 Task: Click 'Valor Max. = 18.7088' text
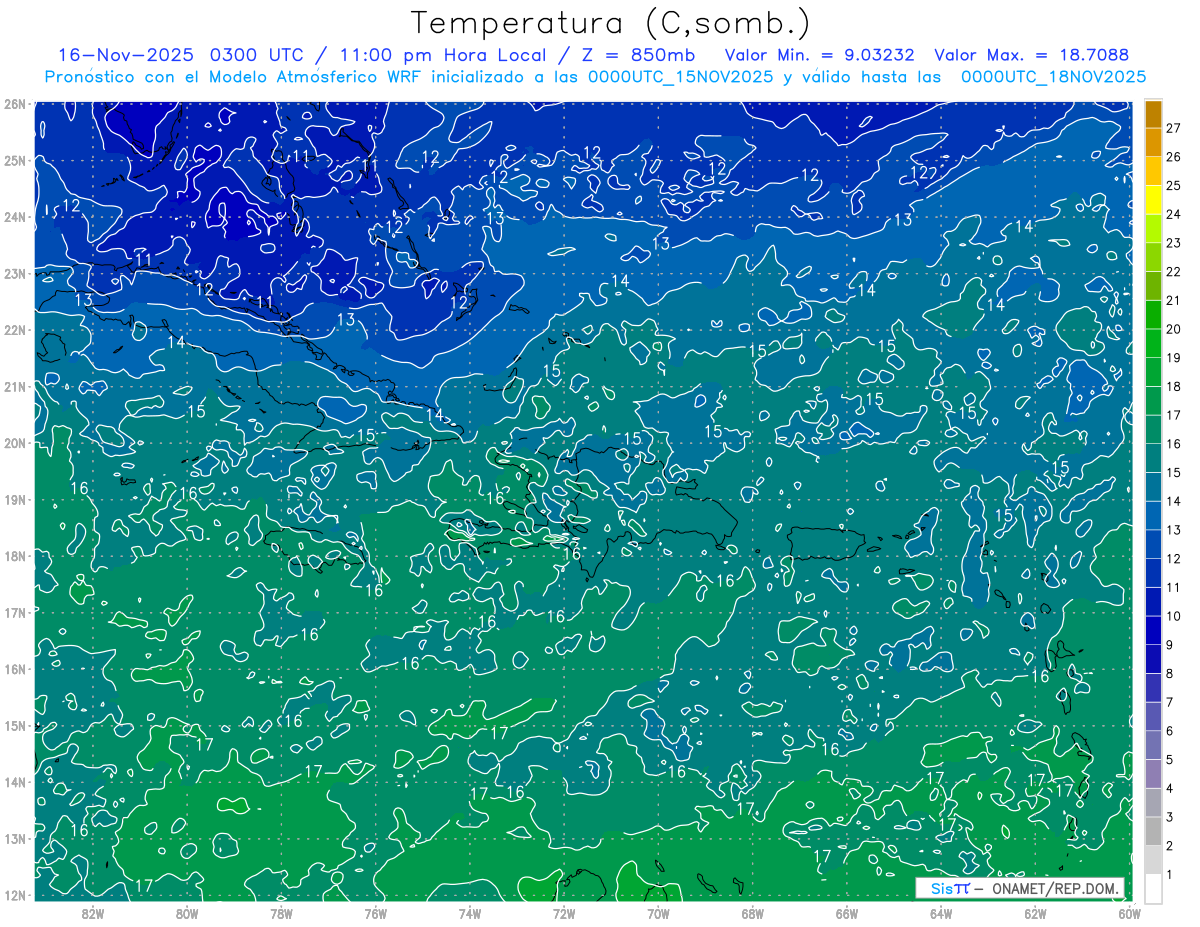coord(1032,54)
